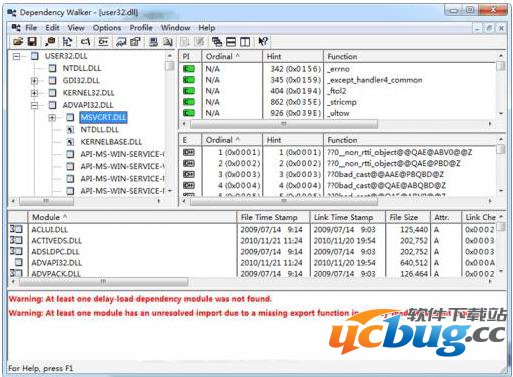Click the Tile Horizontally toolbar icon

[x=231, y=42]
